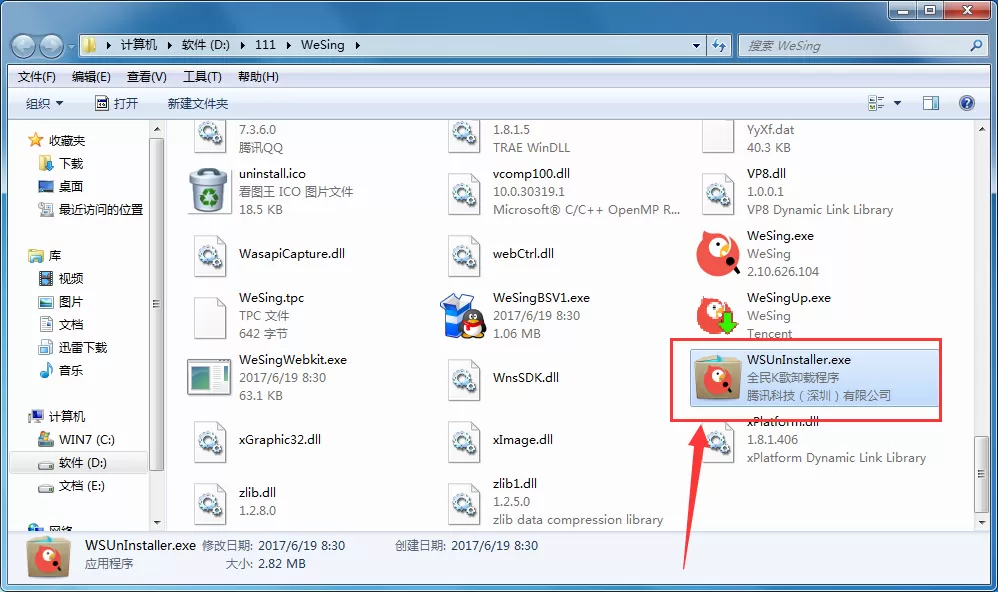The width and height of the screenshot is (998, 592).
Task: Click the file list scrollbar down arrow
Action: pos(981,523)
